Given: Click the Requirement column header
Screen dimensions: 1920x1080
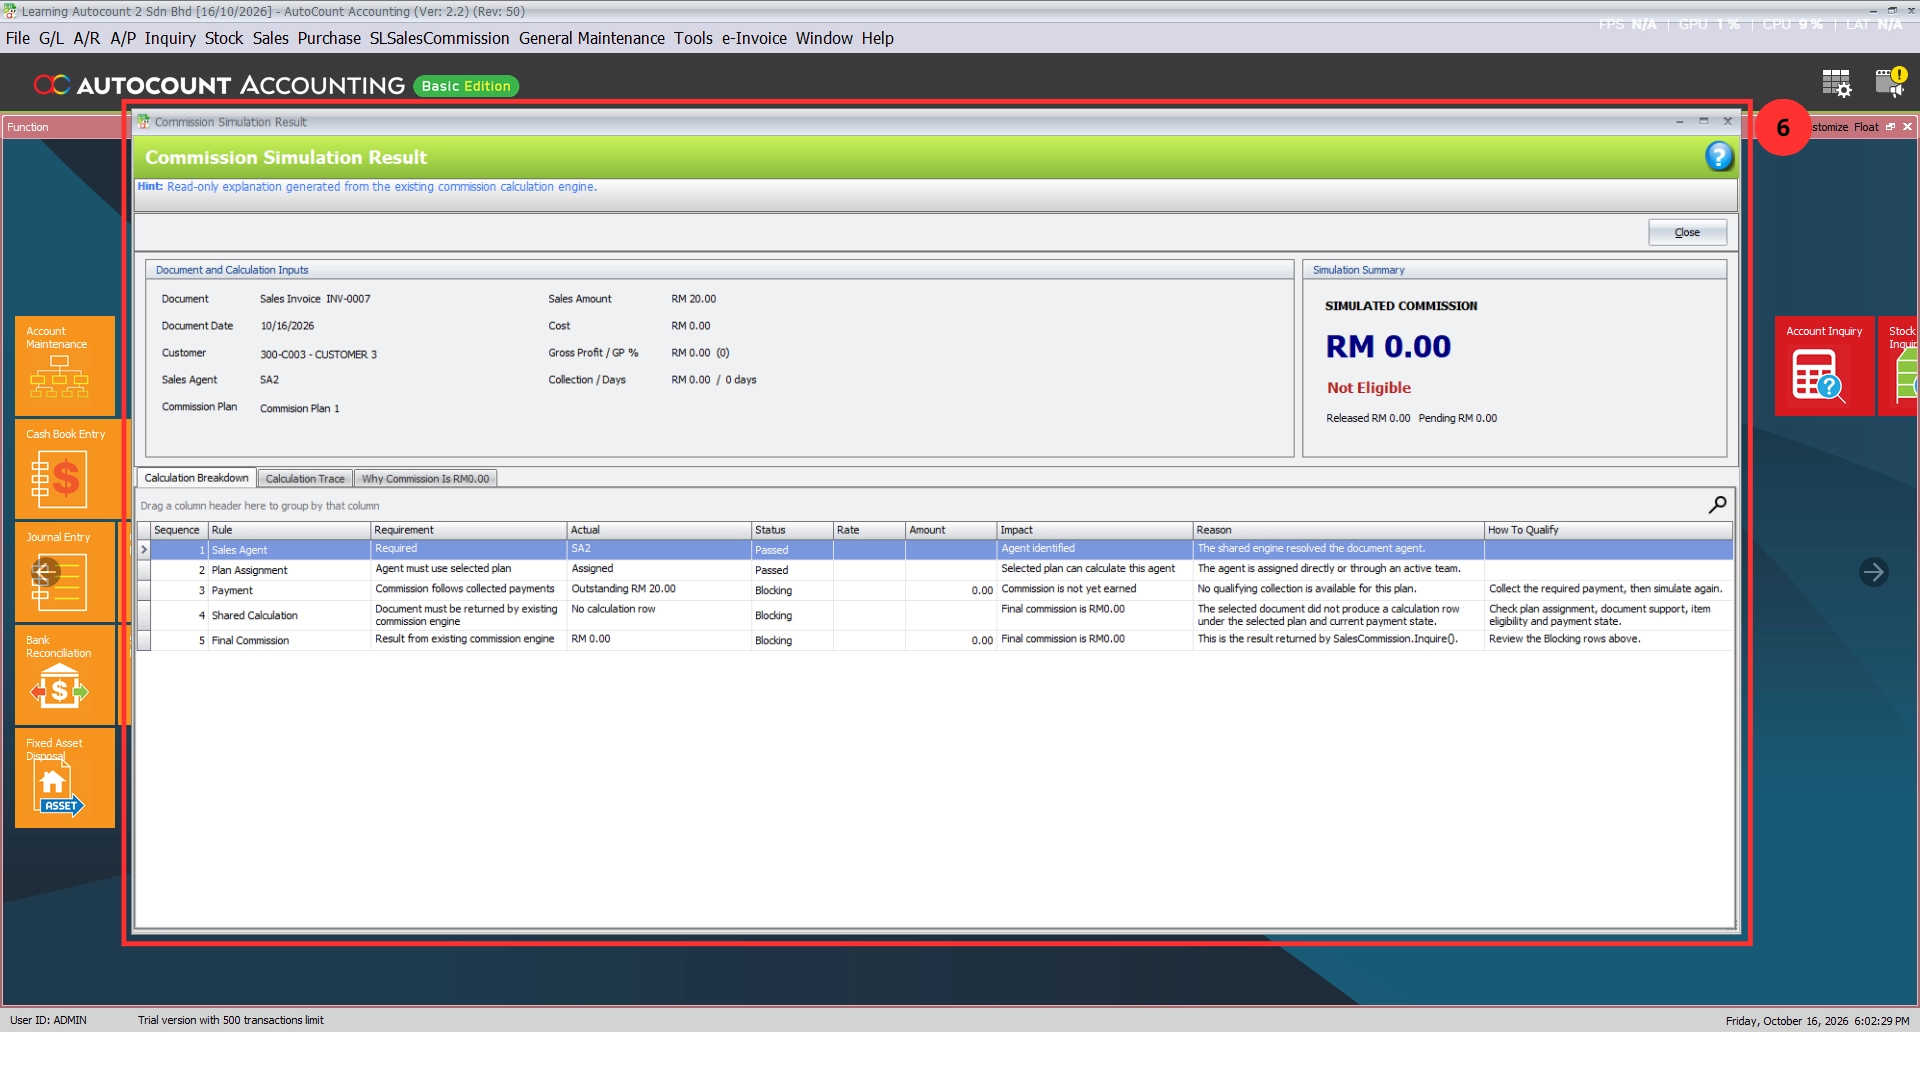Looking at the screenshot, I should coord(468,530).
